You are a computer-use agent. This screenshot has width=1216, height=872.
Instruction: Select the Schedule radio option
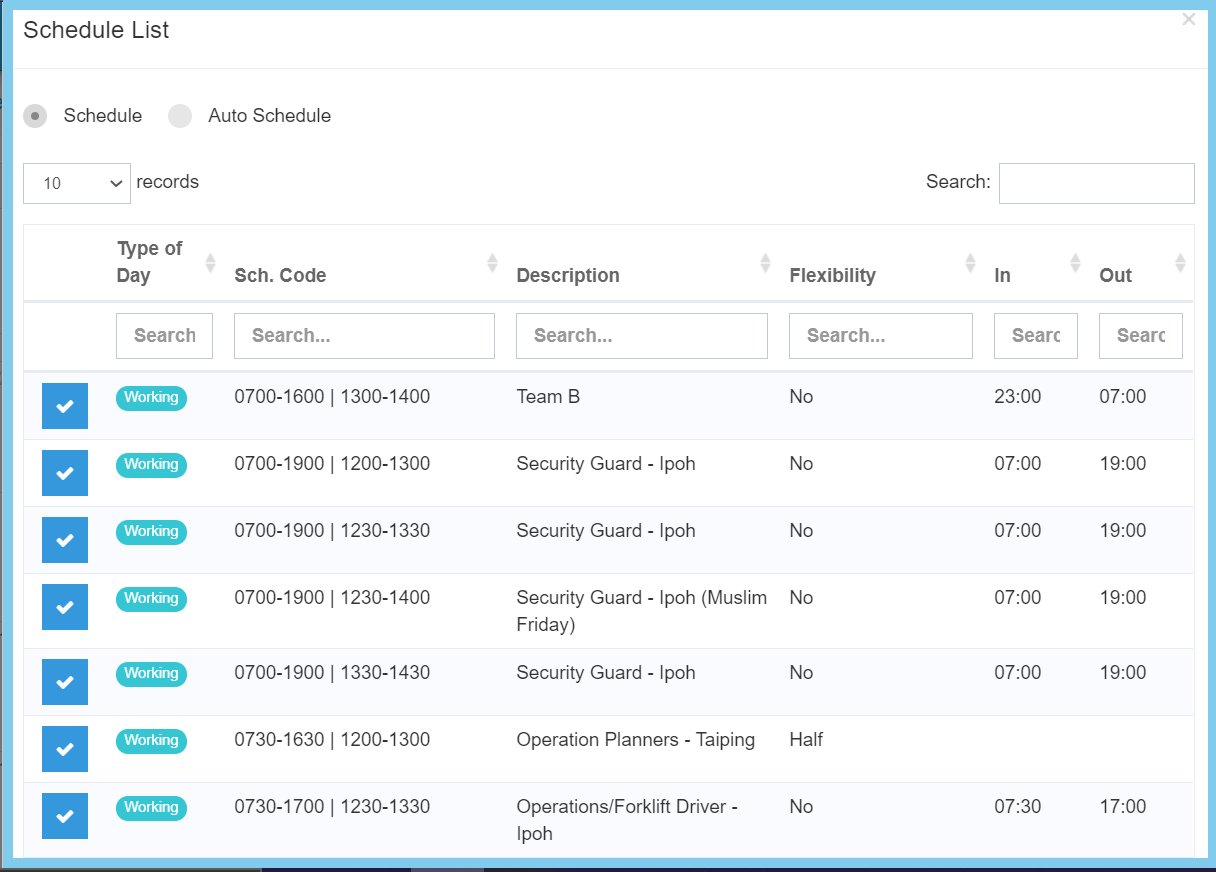[x=36, y=116]
